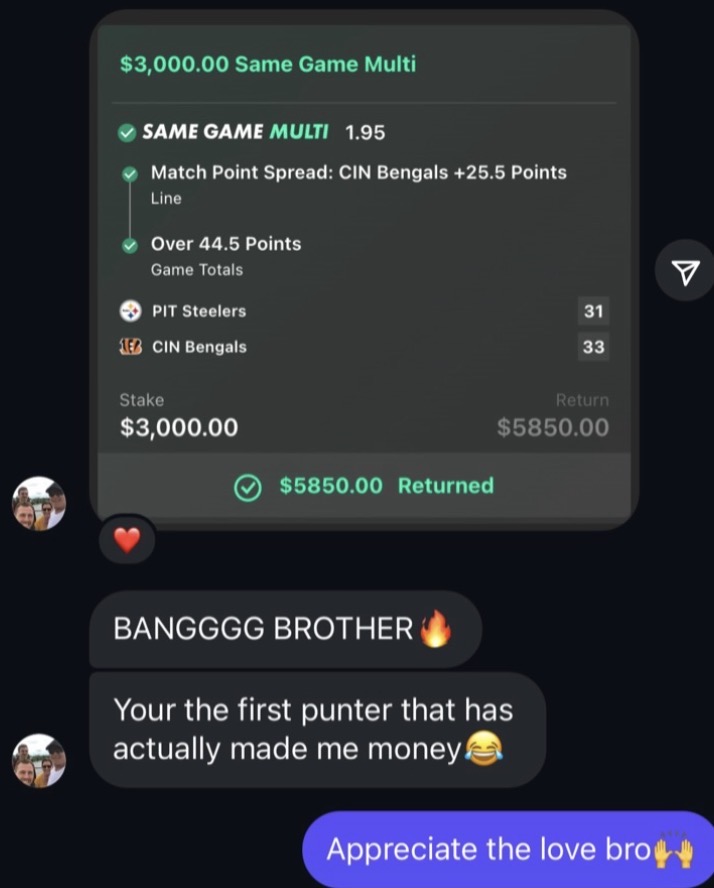Screen dimensions: 714x888
Task: Select the 'Your the first punter' message
Action: [316, 730]
